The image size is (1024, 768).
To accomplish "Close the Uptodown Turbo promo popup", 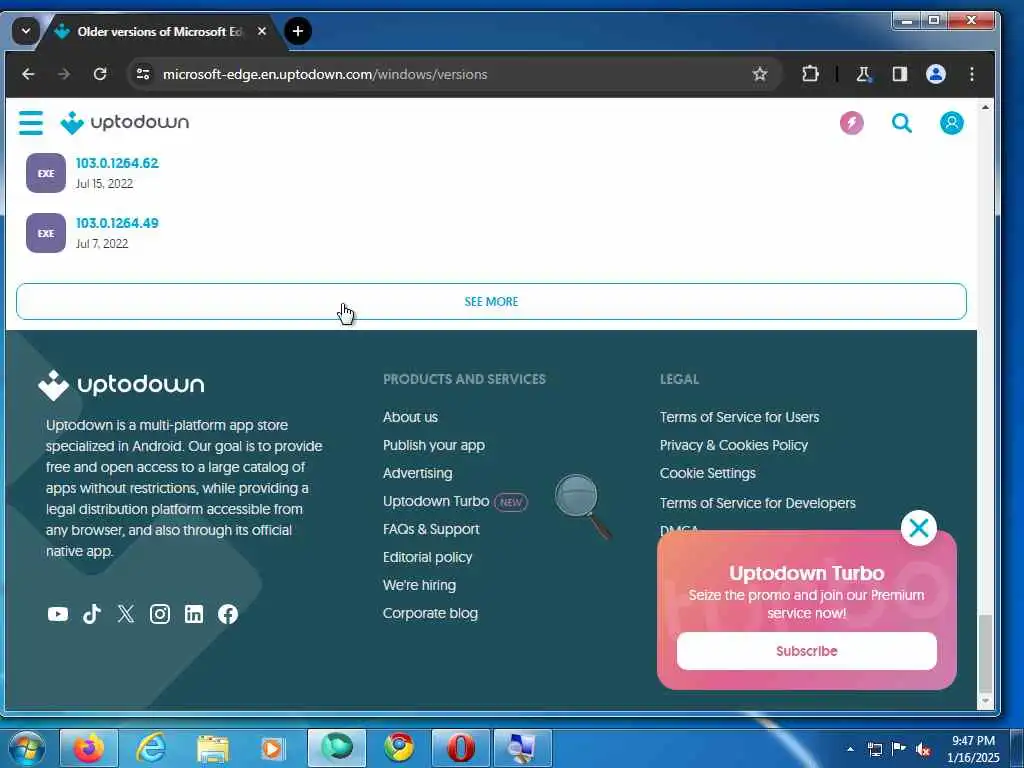I will point(919,528).
